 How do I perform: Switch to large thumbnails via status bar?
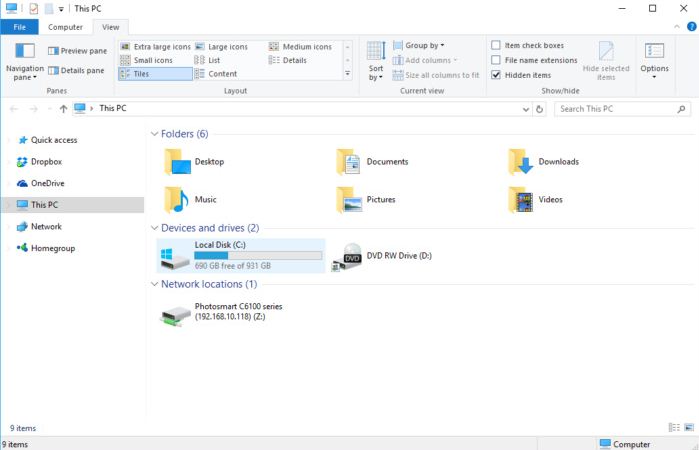(x=689, y=428)
